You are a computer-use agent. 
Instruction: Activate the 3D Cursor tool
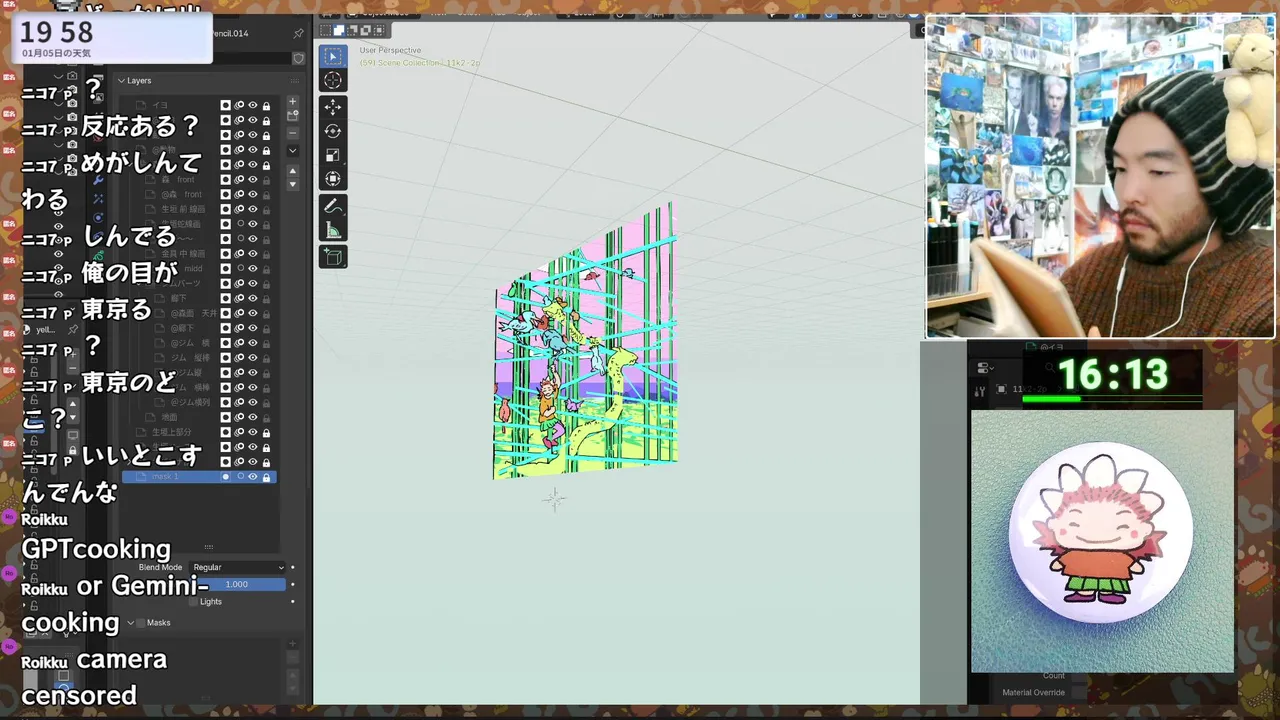coord(333,81)
